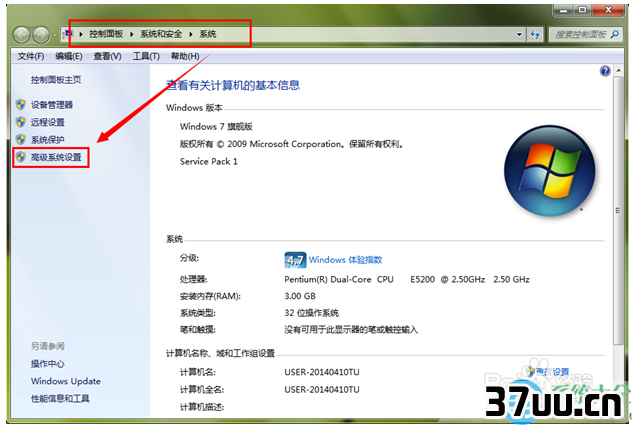This screenshot has height=427, width=634.
Task: Click the 32 位操作系统 value
Action: (x=311, y=313)
